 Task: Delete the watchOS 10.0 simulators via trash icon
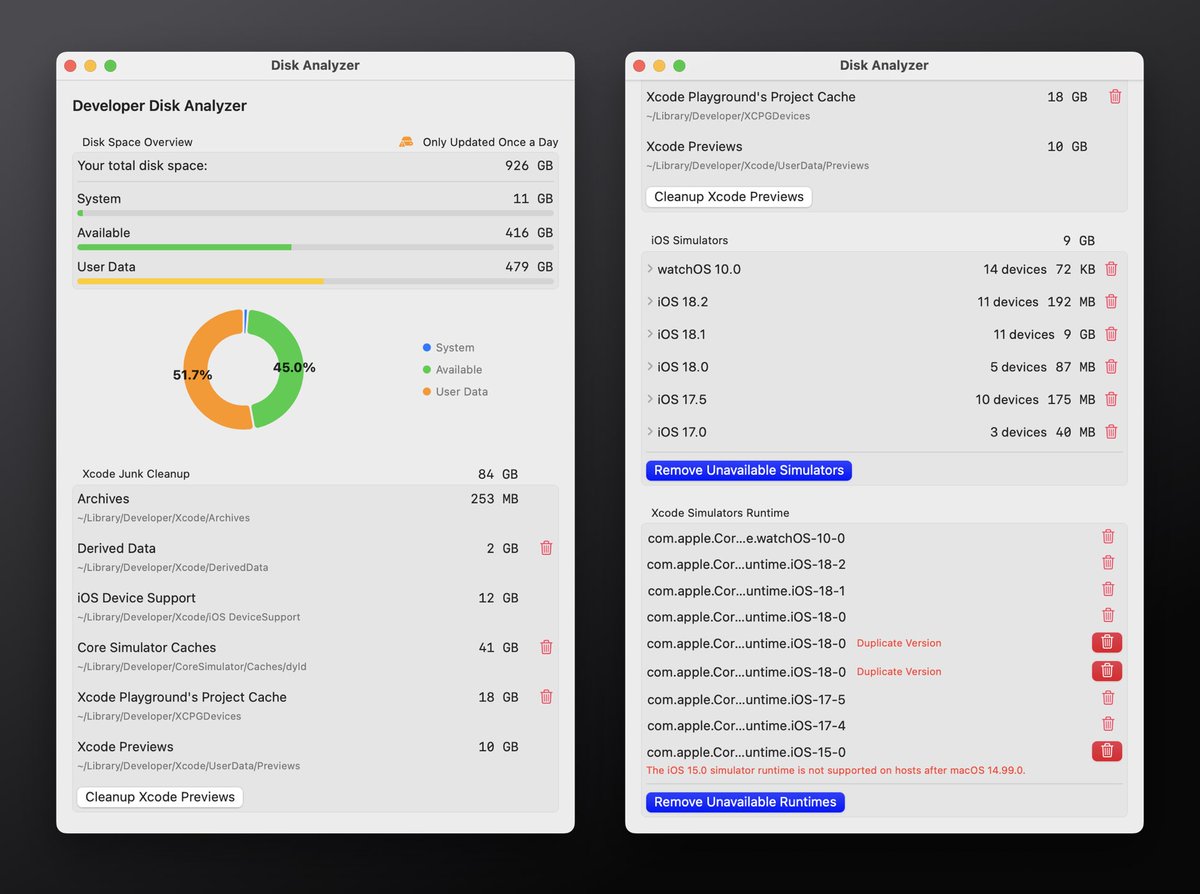(x=1111, y=269)
